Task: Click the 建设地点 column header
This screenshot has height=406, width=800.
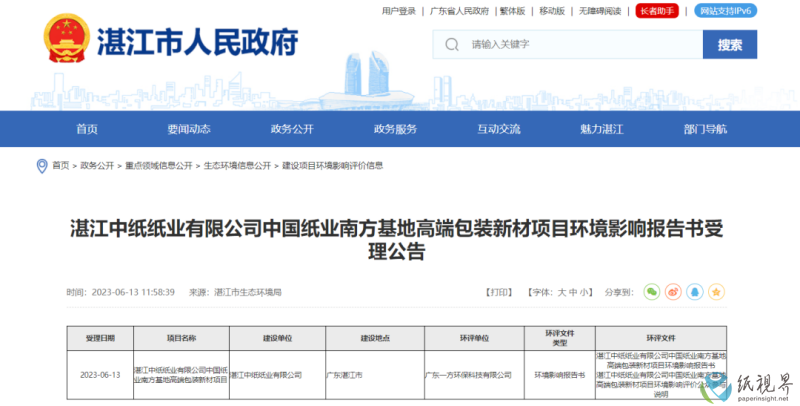Action: [375, 338]
